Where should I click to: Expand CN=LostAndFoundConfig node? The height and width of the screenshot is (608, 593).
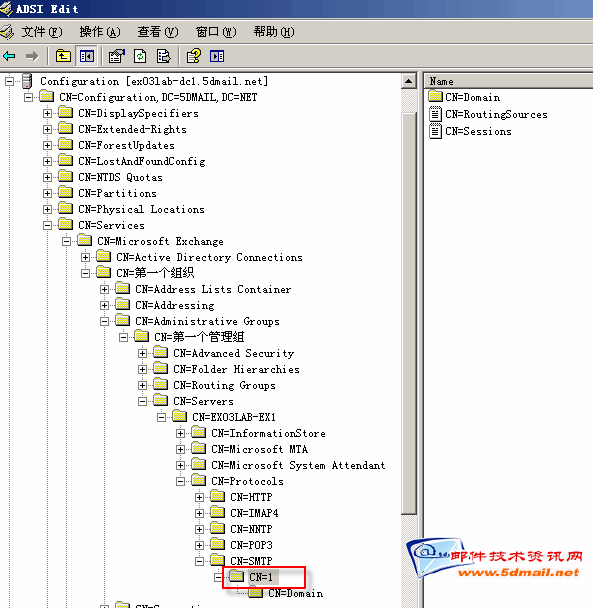click(x=47, y=161)
